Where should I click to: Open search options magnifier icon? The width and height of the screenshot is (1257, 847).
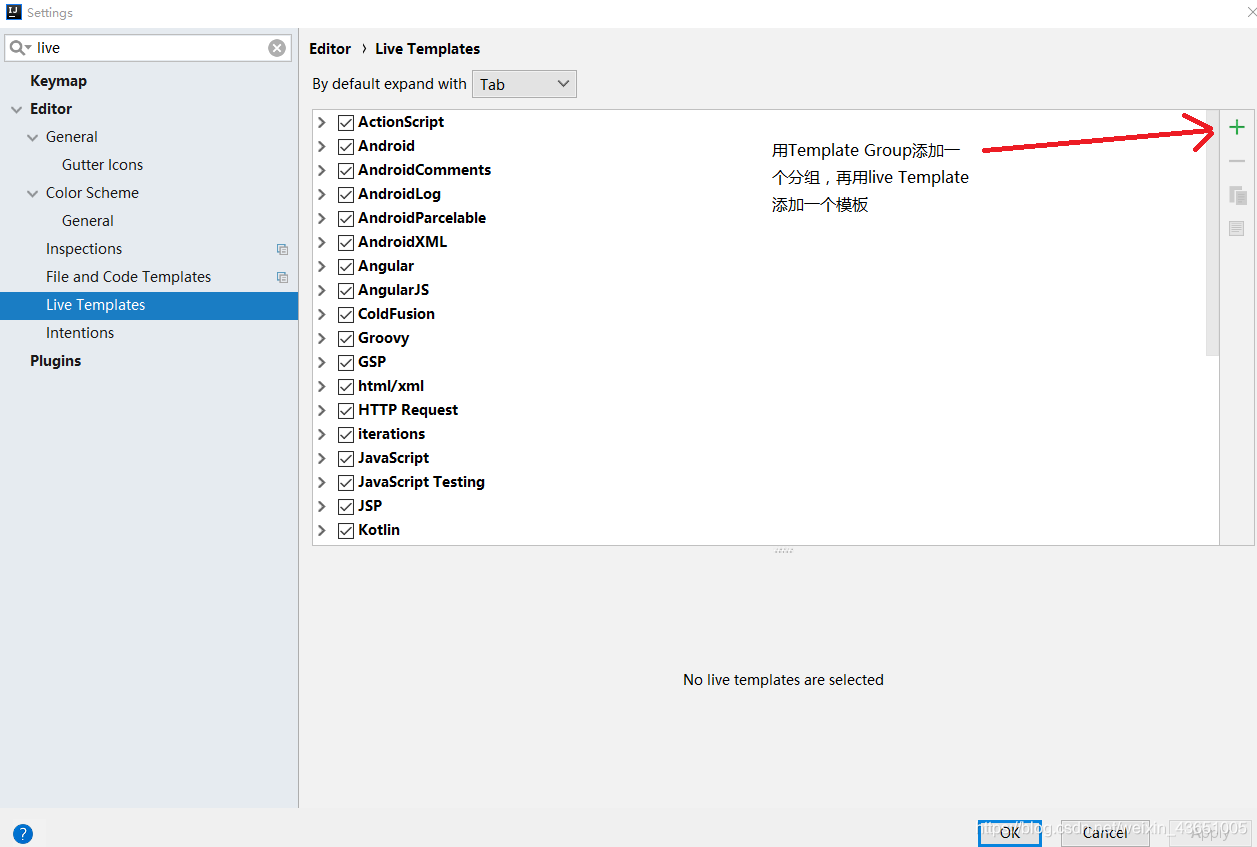(x=20, y=48)
